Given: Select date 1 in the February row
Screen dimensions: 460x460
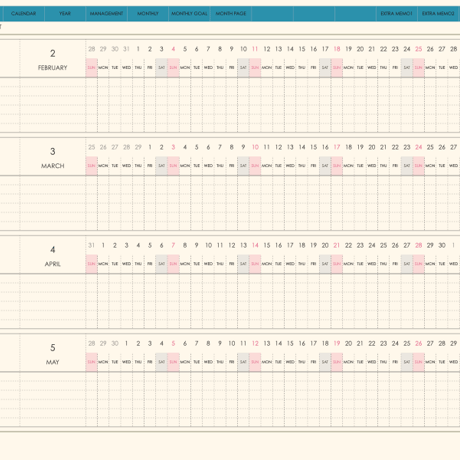Looking at the screenshot, I should tap(138, 49).
